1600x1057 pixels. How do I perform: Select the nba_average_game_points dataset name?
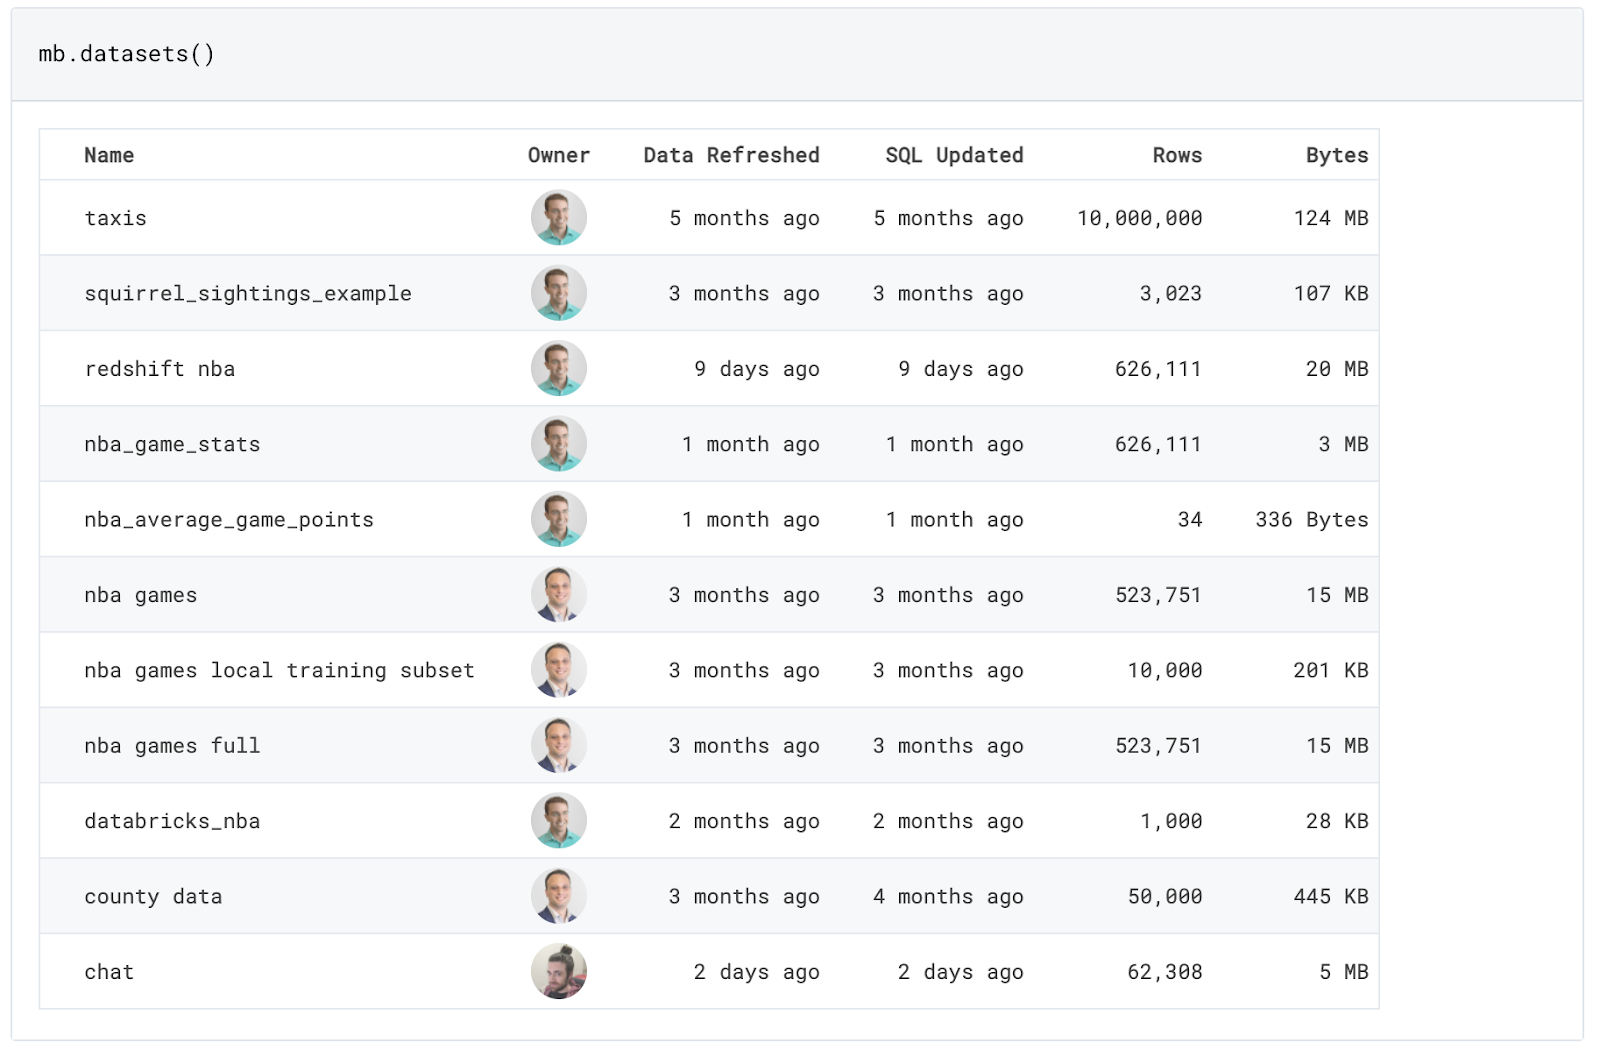pos(228,520)
